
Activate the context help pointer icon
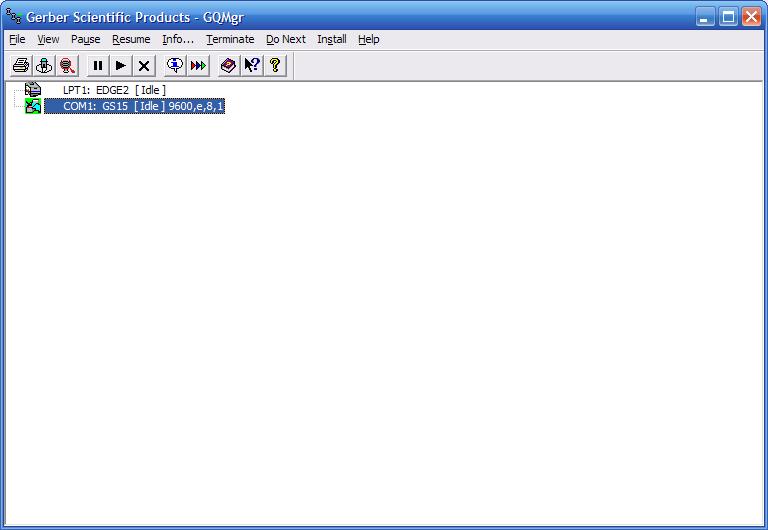tap(252, 65)
